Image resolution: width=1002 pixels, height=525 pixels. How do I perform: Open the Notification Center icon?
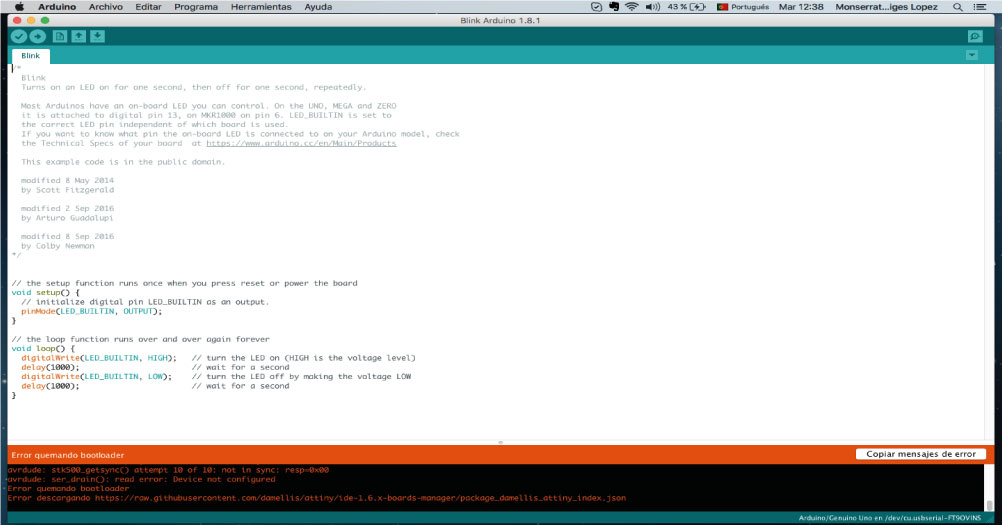[980, 6]
